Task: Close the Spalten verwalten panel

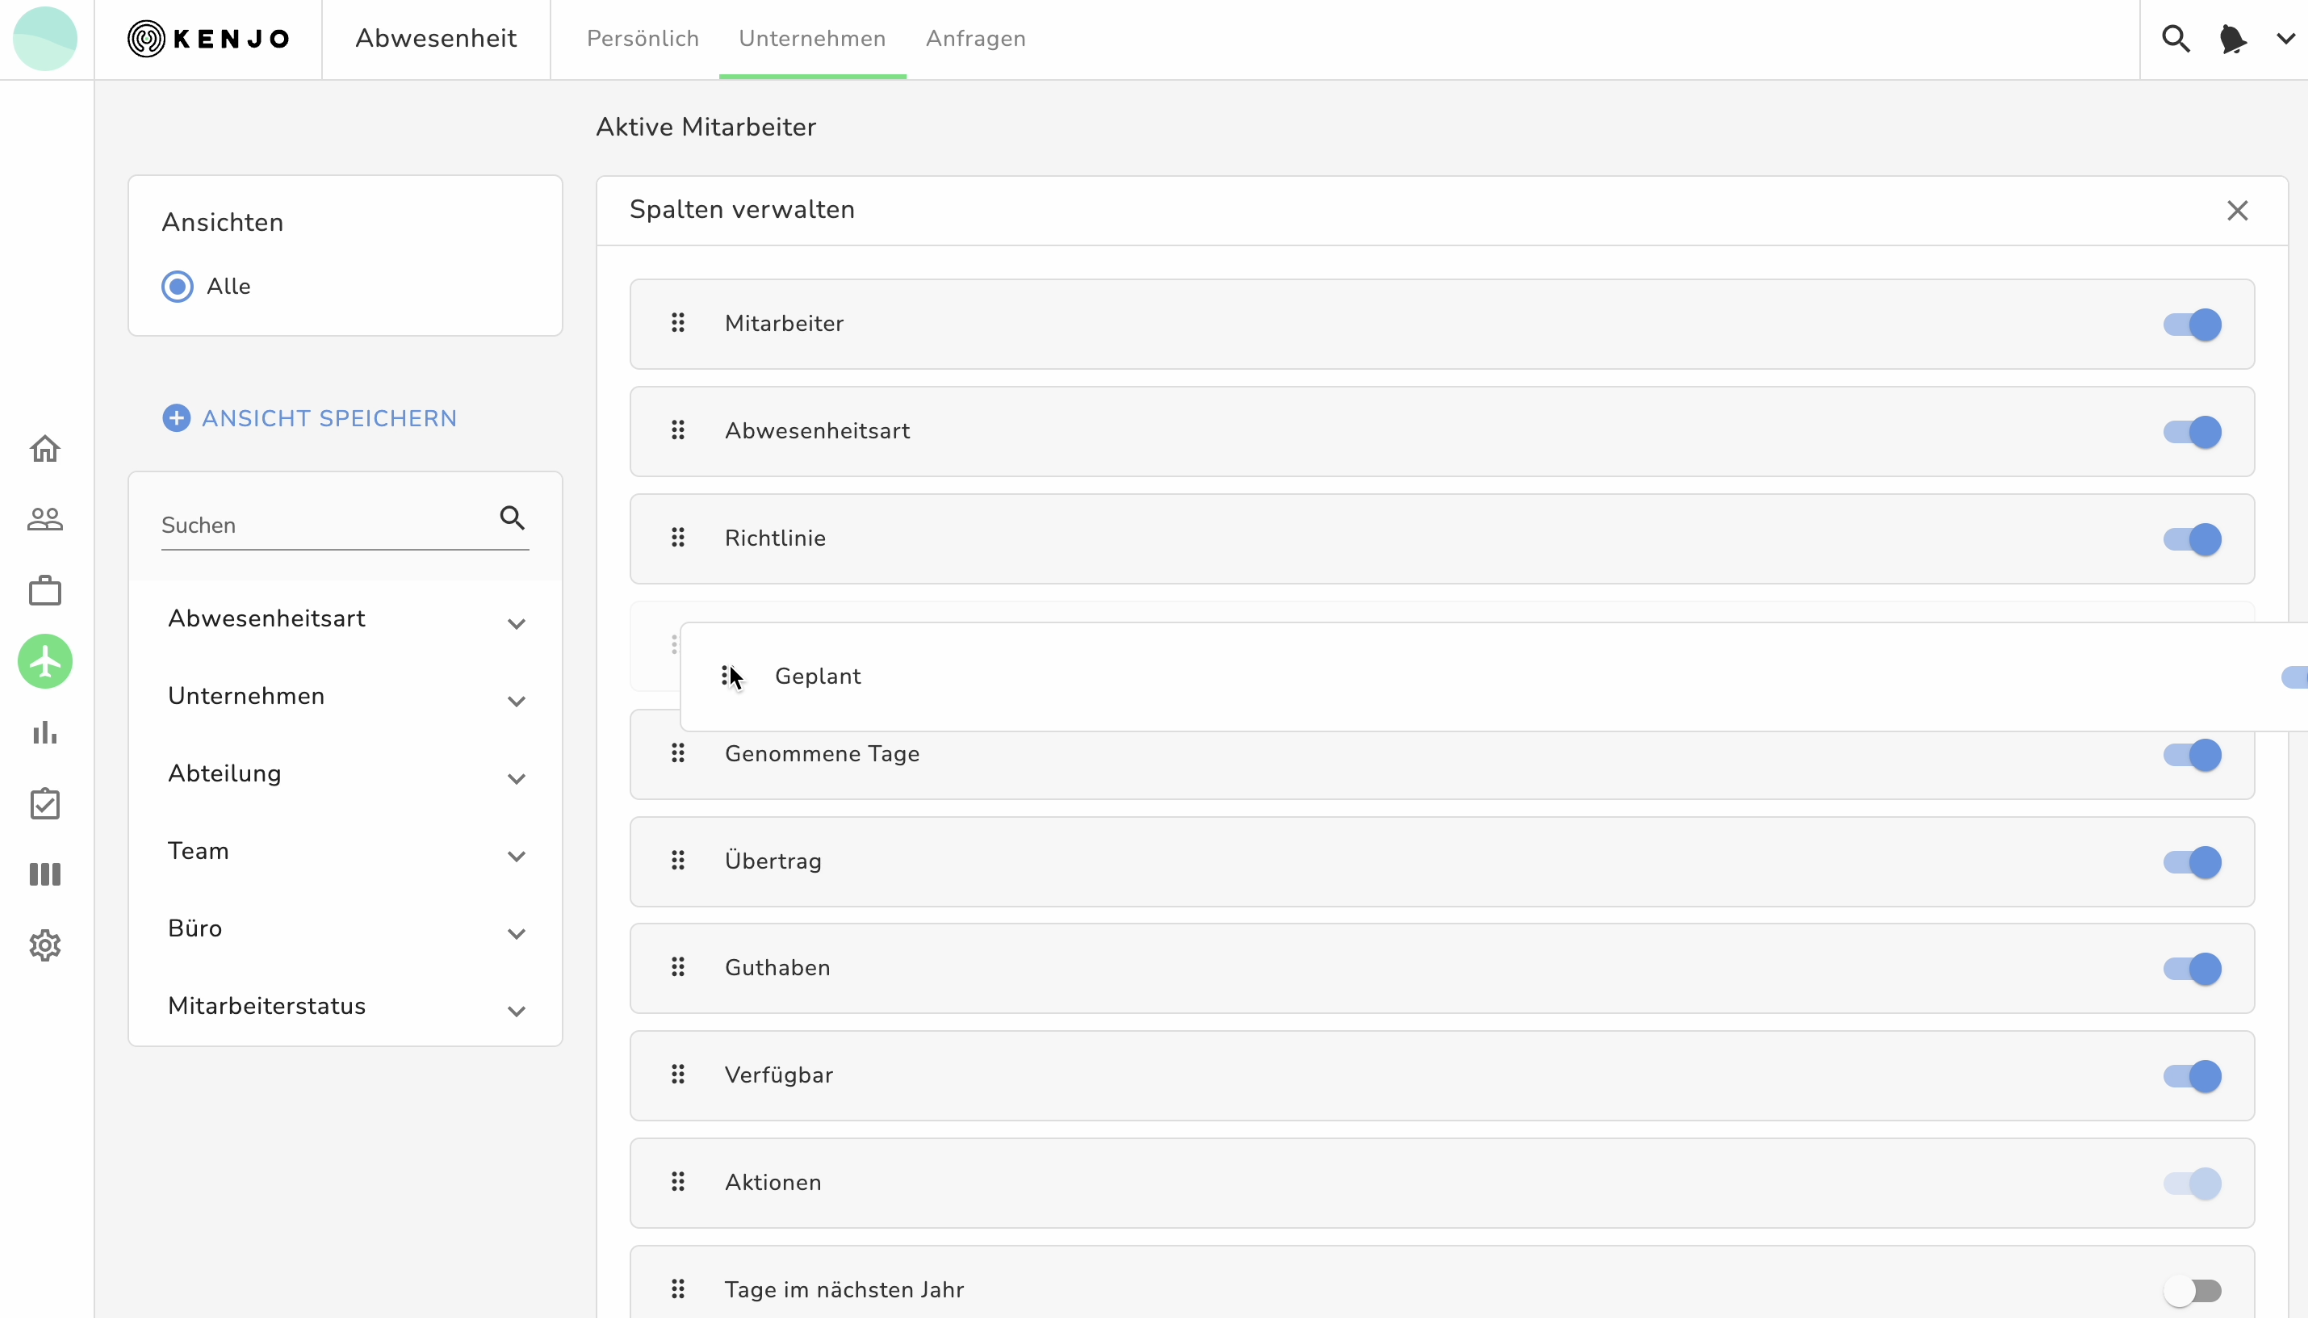Action: pyautogui.click(x=2237, y=211)
